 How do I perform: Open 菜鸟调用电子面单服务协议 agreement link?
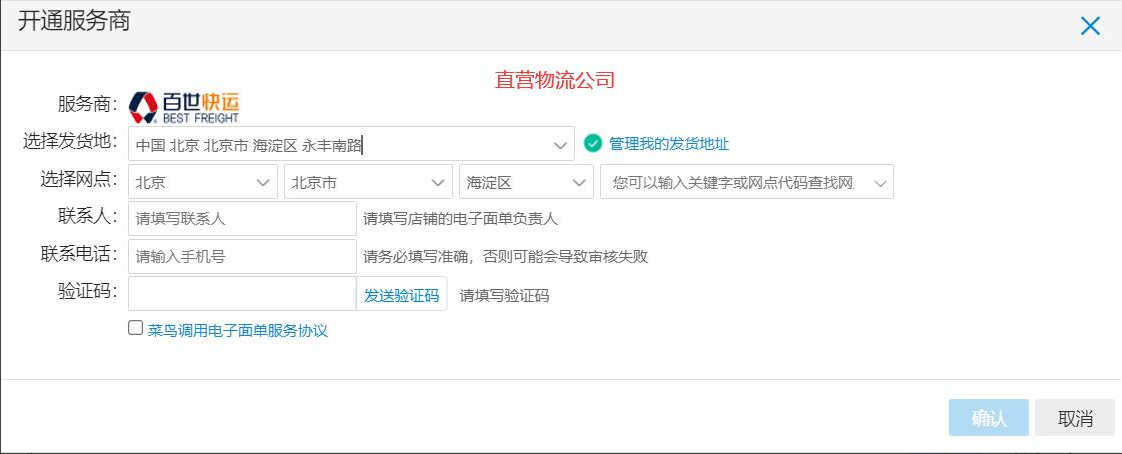pos(238,330)
